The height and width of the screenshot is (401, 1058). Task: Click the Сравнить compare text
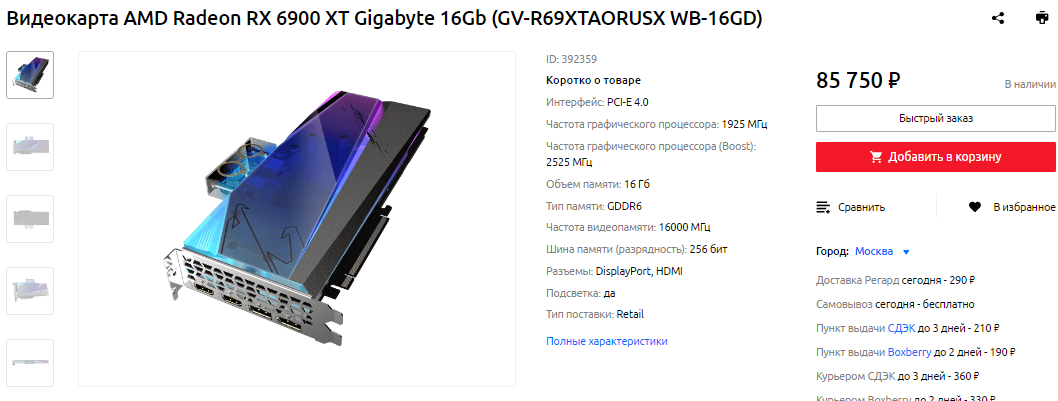point(862,207)
